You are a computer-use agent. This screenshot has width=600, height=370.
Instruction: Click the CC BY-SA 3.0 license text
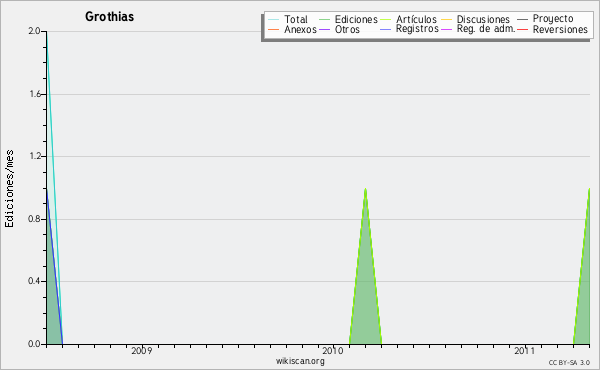coord(569,363)
